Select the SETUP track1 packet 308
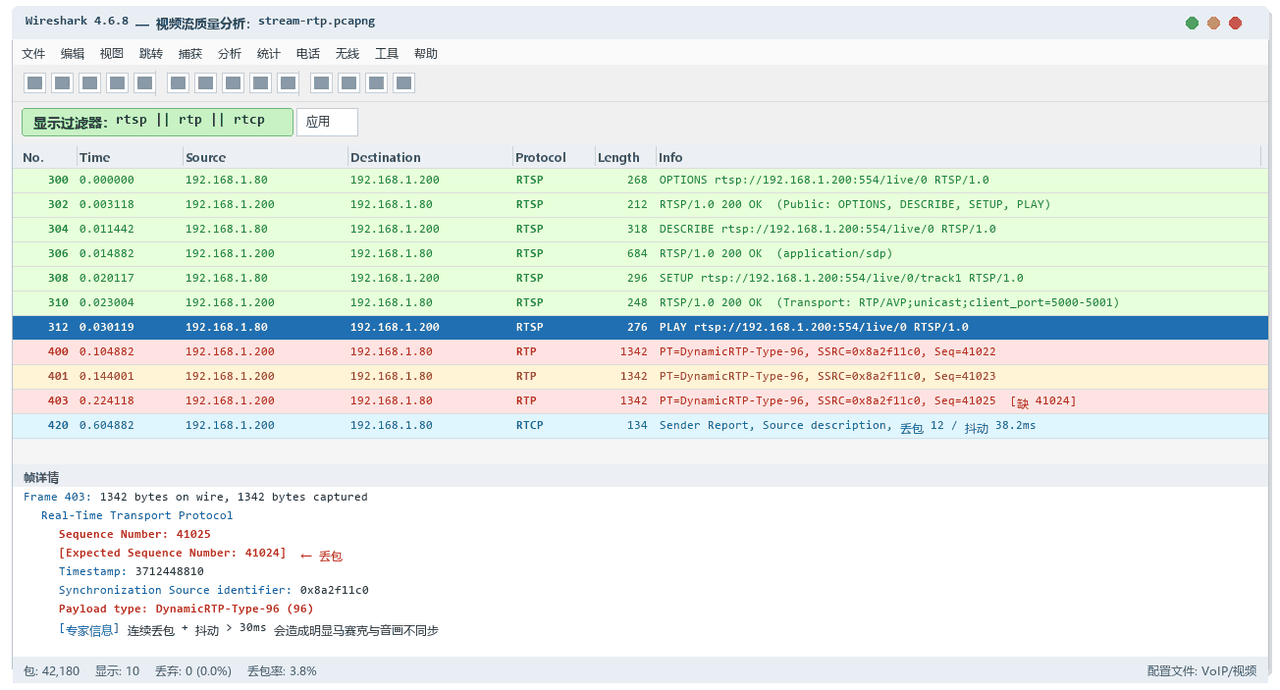Viewport: 1280px width, 690px height. (640, 278)
